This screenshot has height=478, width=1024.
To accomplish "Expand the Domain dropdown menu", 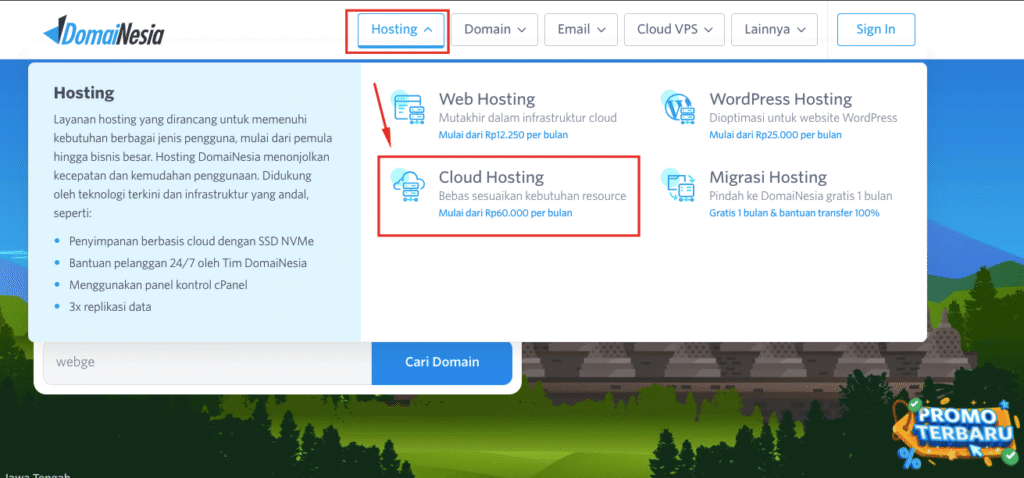I will [x=494, y=29].
